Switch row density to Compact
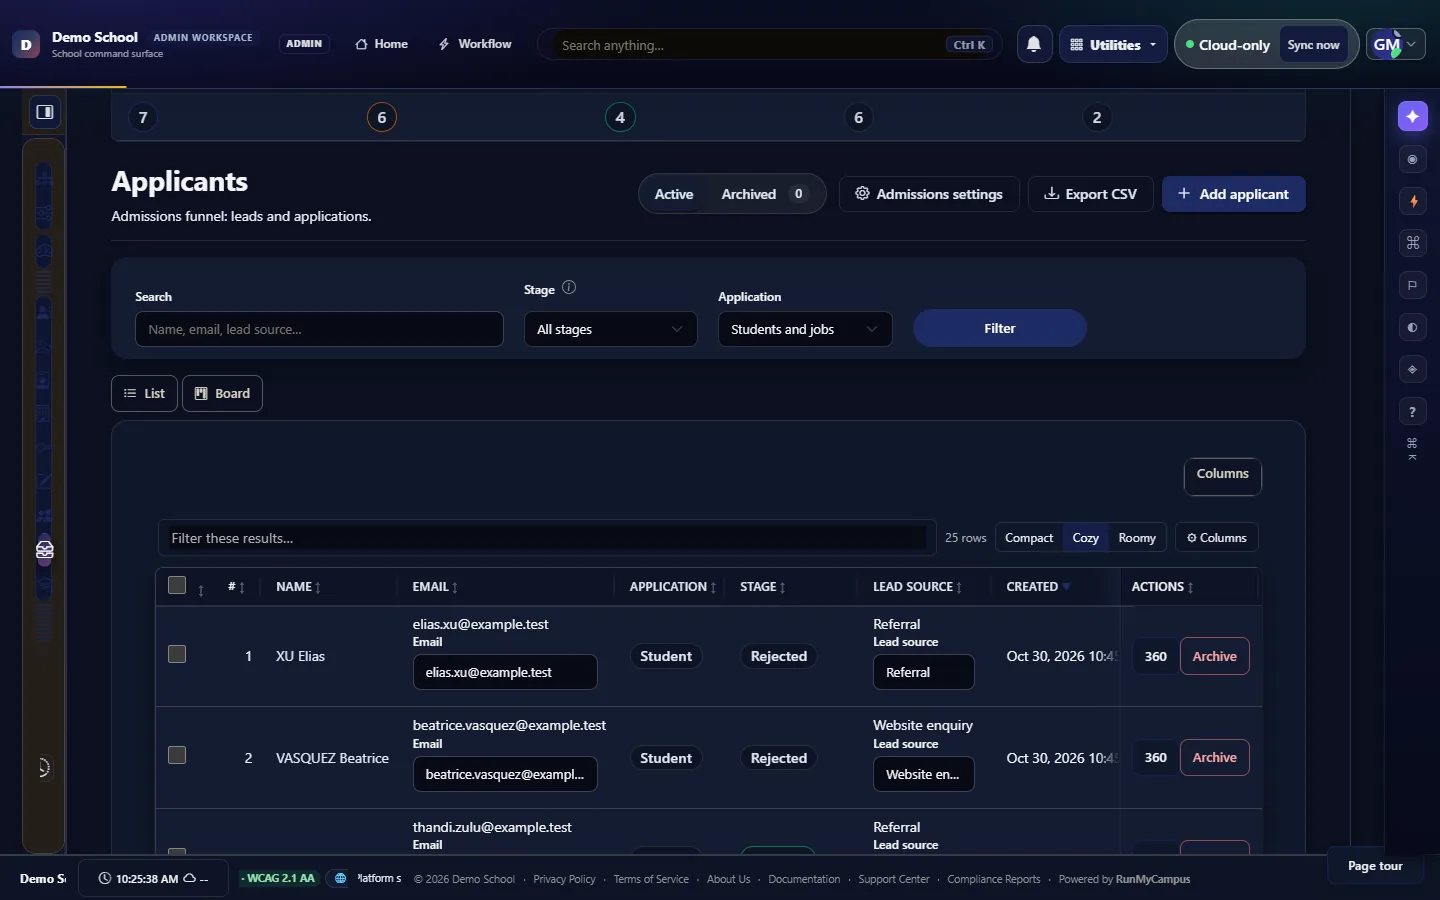Image resolution: width=1440 pixels, height=900 pixels. point(1029,538)
